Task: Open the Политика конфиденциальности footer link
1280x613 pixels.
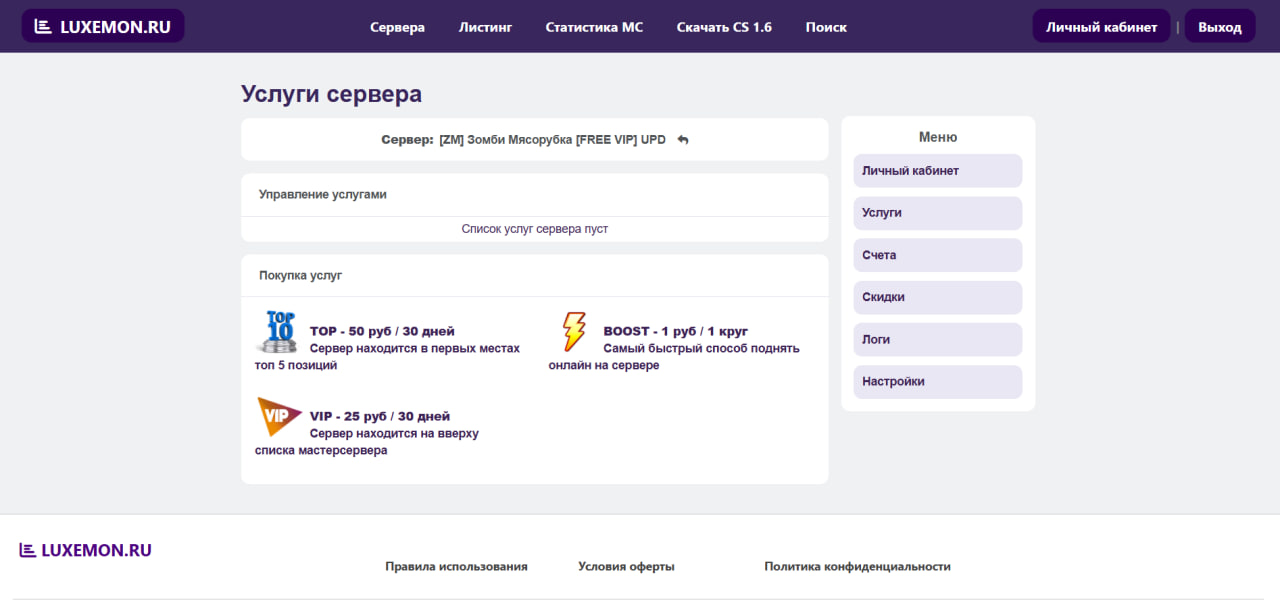Action: point(857,566)
